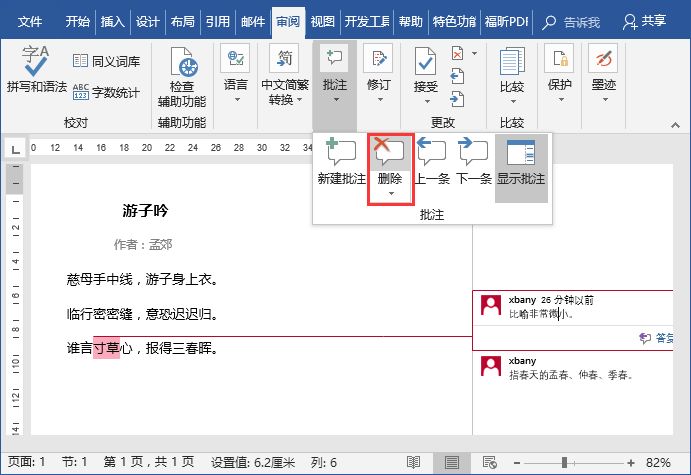Open the 开发工具 (Developer) tab
The height and width of the screenshot is (475, 691).
tap(367, 22)
